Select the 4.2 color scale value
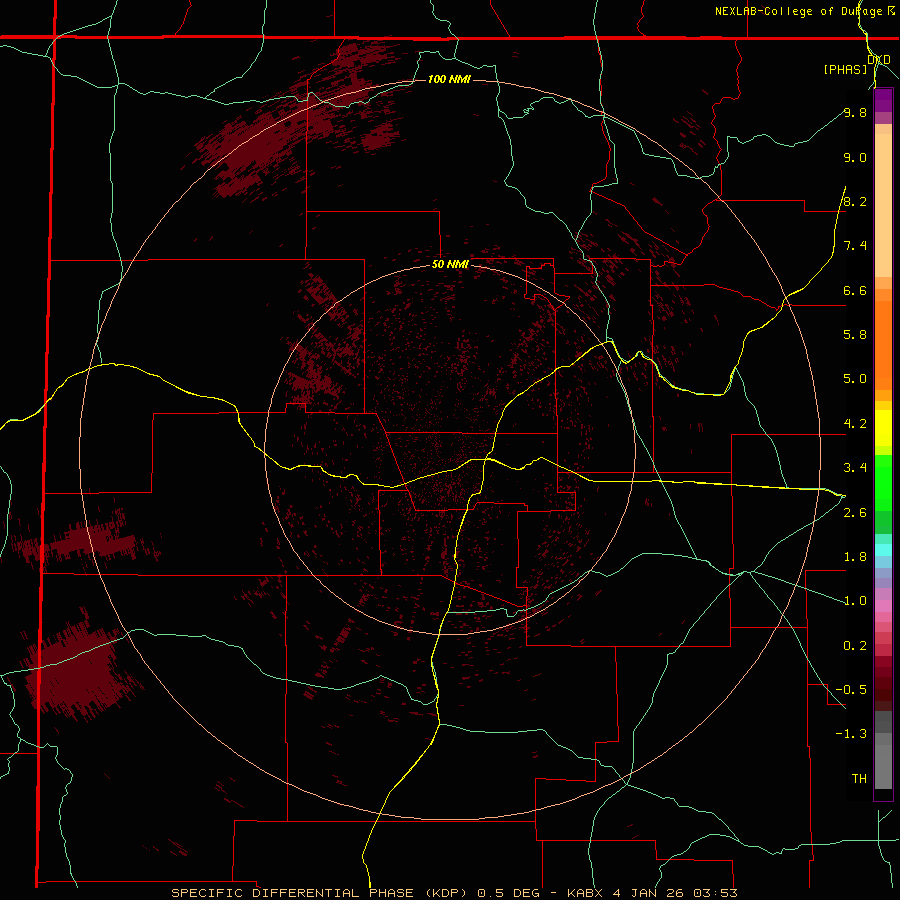The width and height of the screenshot is (900, 900). [855, 424]
